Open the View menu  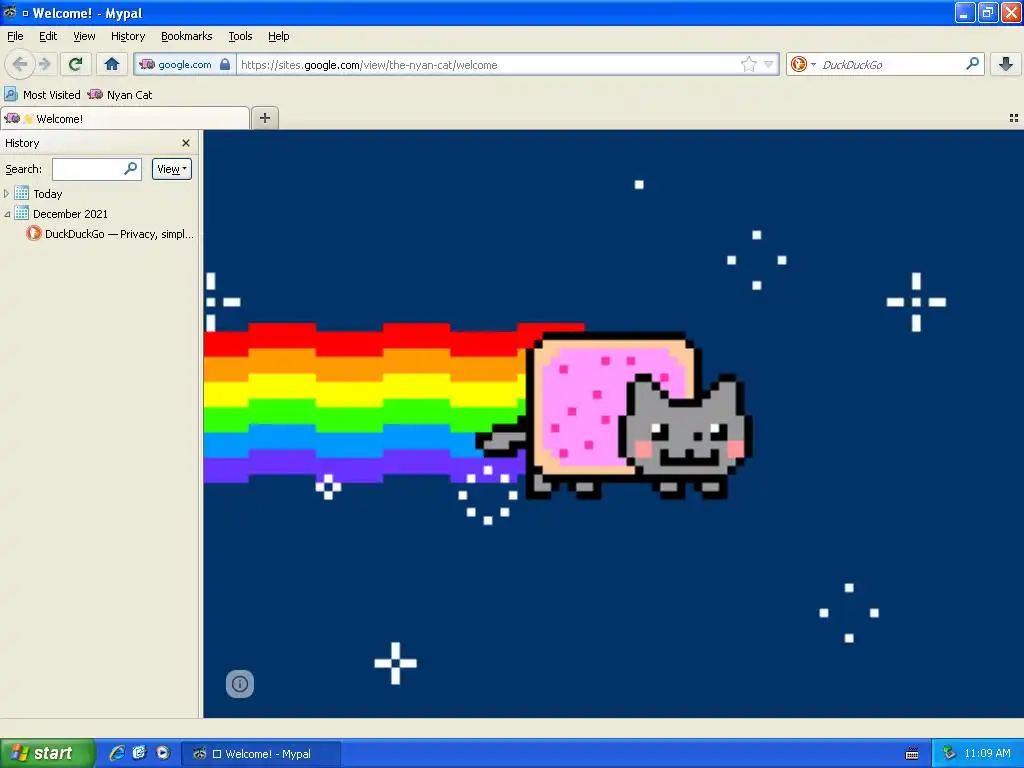click(84, 36)
